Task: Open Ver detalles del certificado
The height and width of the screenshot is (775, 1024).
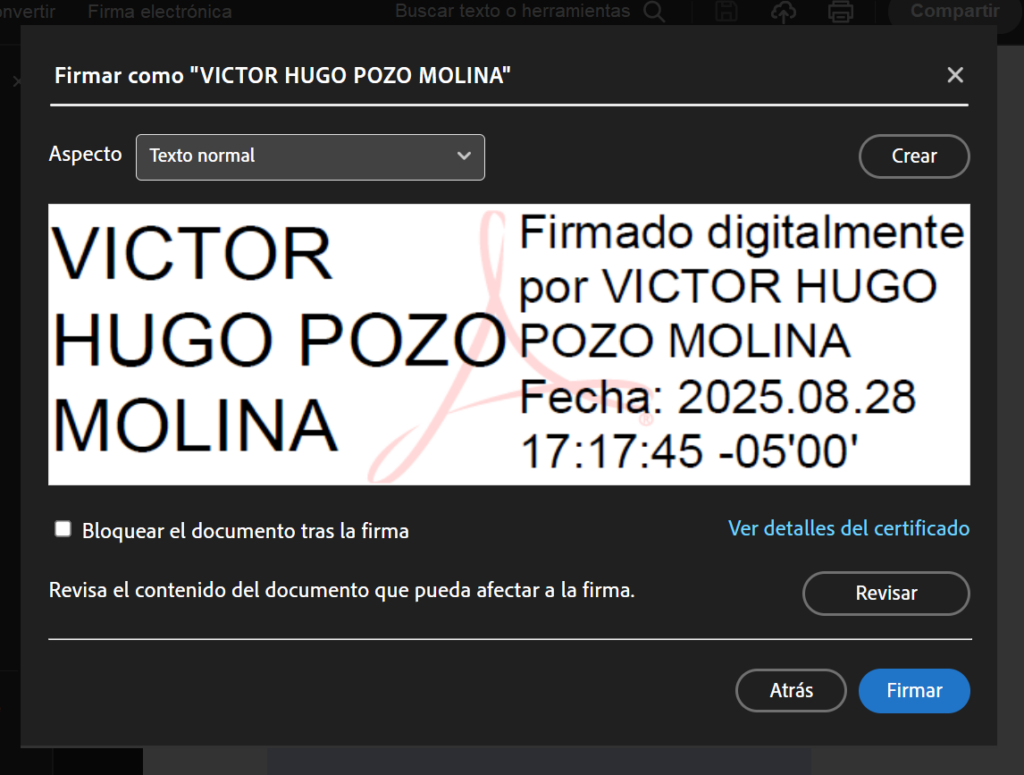Action: pos(848,528)
